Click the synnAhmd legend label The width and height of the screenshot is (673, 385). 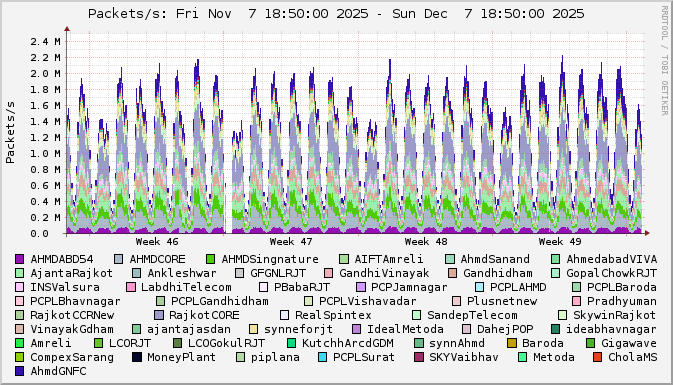[x=457, y=343]
